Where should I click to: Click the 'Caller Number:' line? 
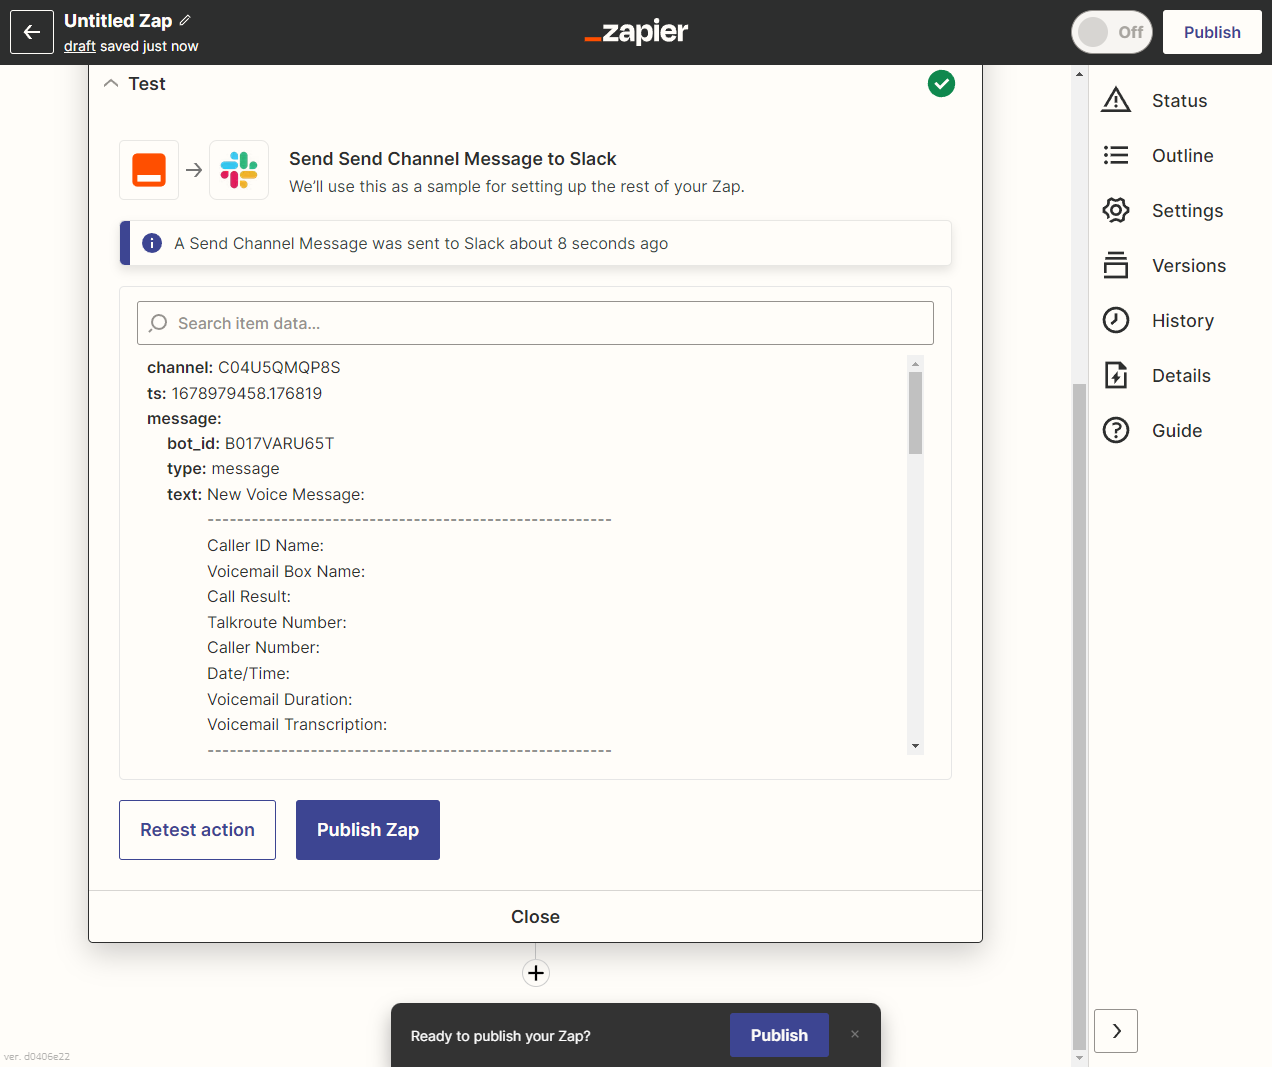[263, 647]
